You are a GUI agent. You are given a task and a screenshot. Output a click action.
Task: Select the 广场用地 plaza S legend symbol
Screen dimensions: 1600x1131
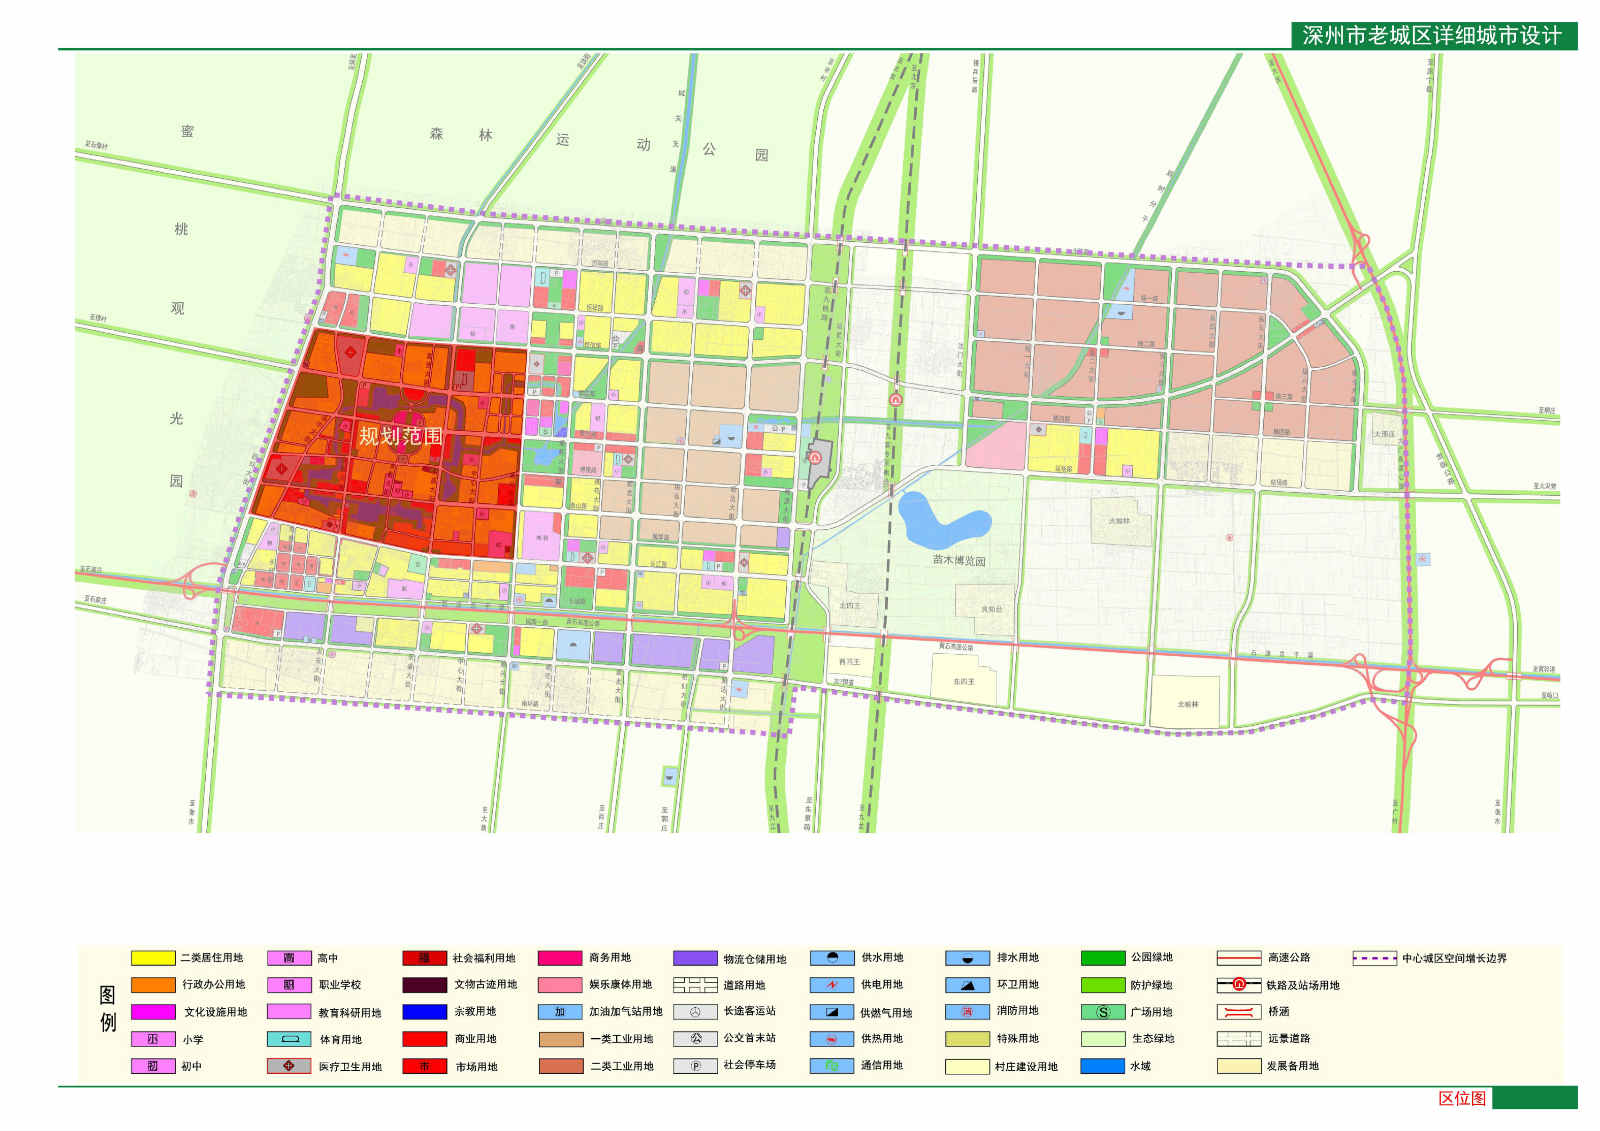pos(1103,1012)
